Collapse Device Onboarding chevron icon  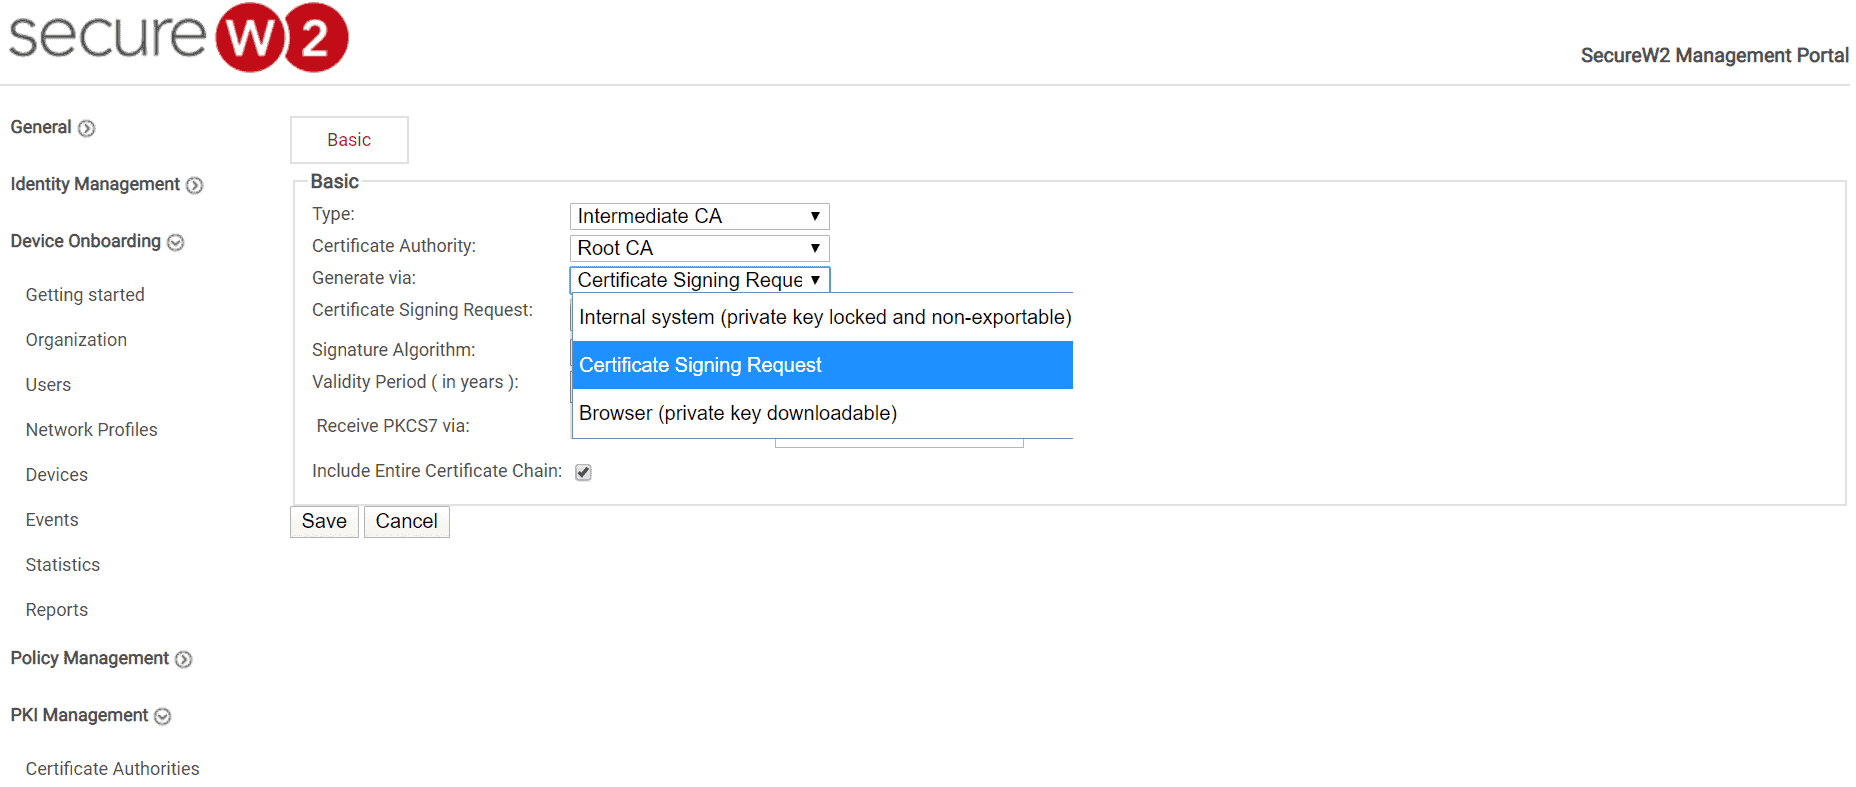[176, 242]
